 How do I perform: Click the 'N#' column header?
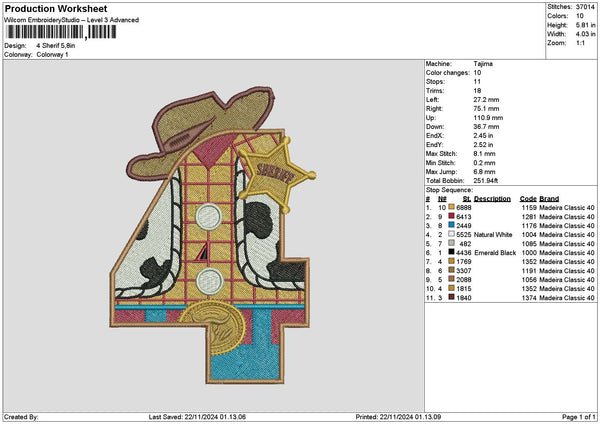(x=442, y=199)
